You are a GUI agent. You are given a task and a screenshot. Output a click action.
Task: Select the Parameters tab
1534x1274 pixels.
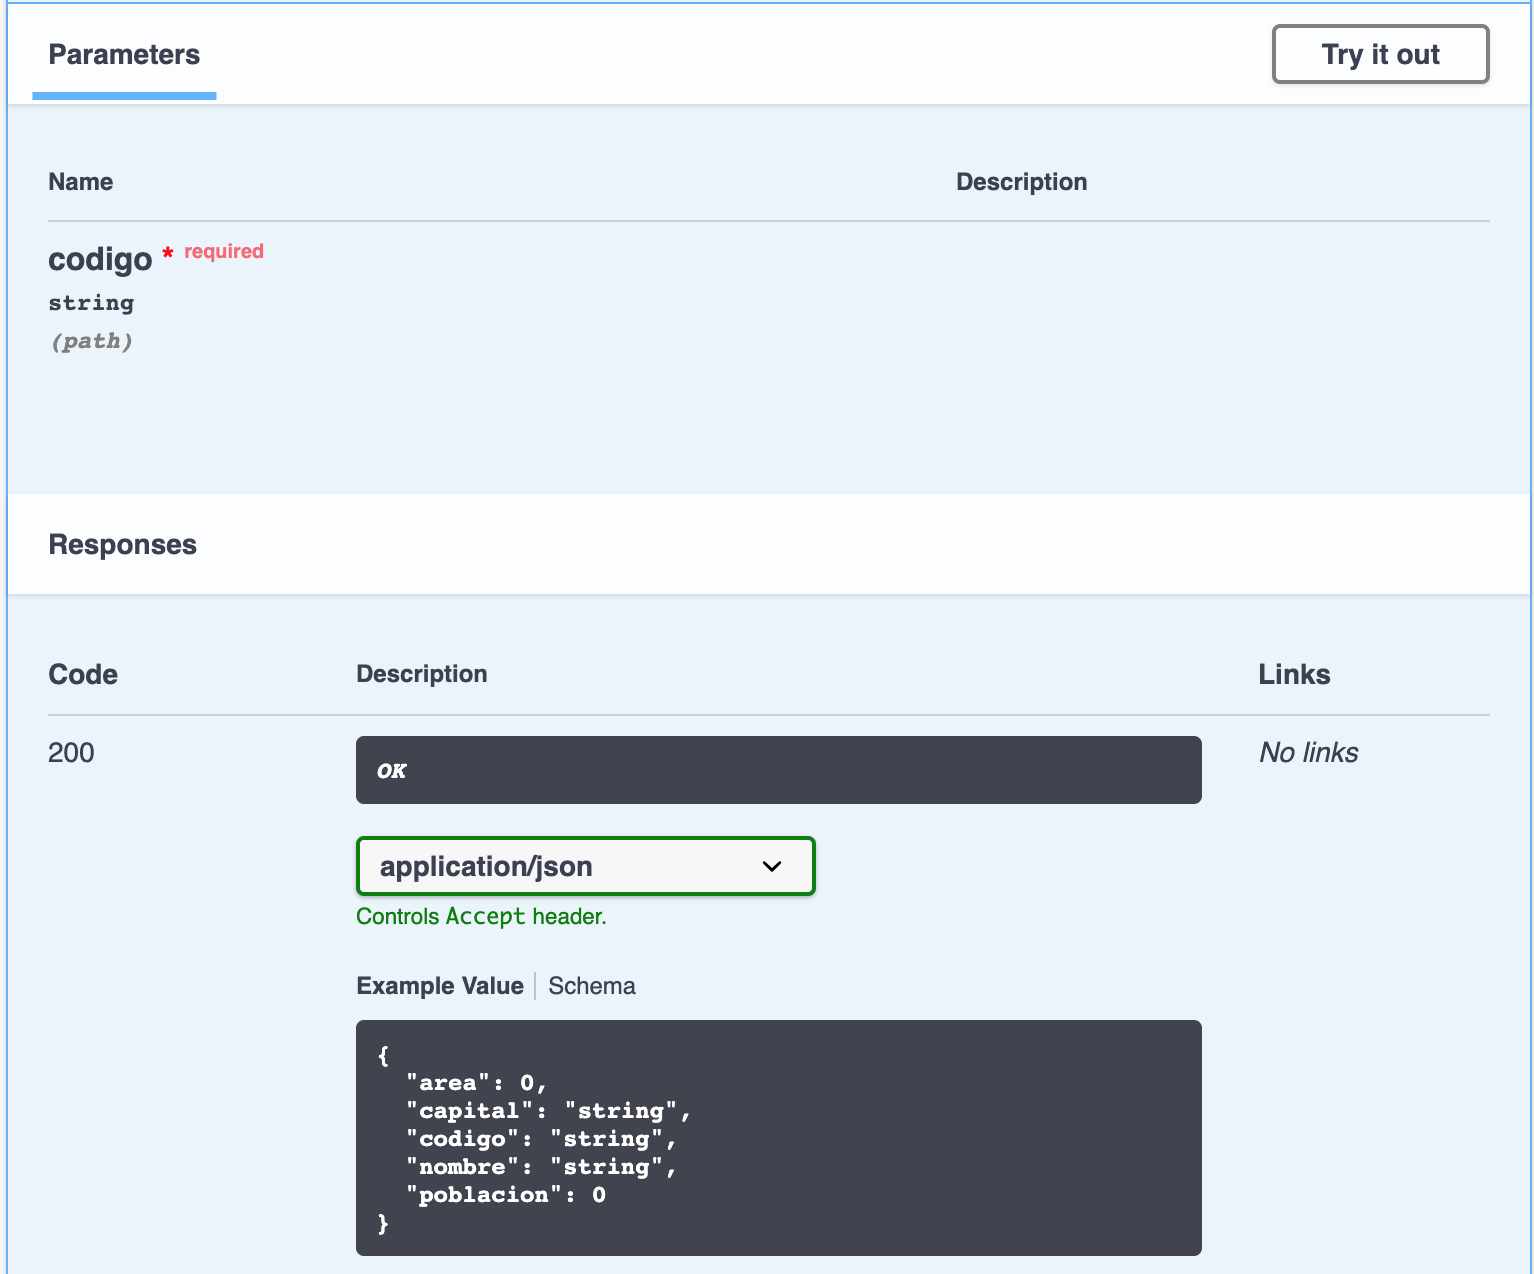click(124, 55)
